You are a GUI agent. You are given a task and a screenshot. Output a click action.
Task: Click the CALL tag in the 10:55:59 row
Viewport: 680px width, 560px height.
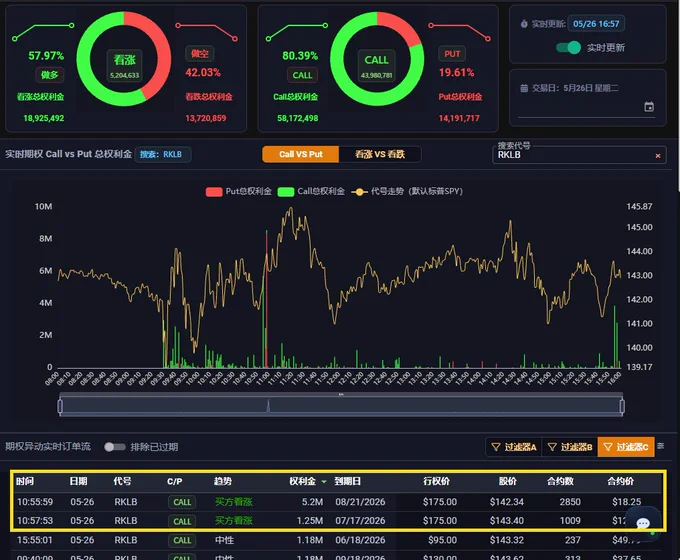(182, 502)
